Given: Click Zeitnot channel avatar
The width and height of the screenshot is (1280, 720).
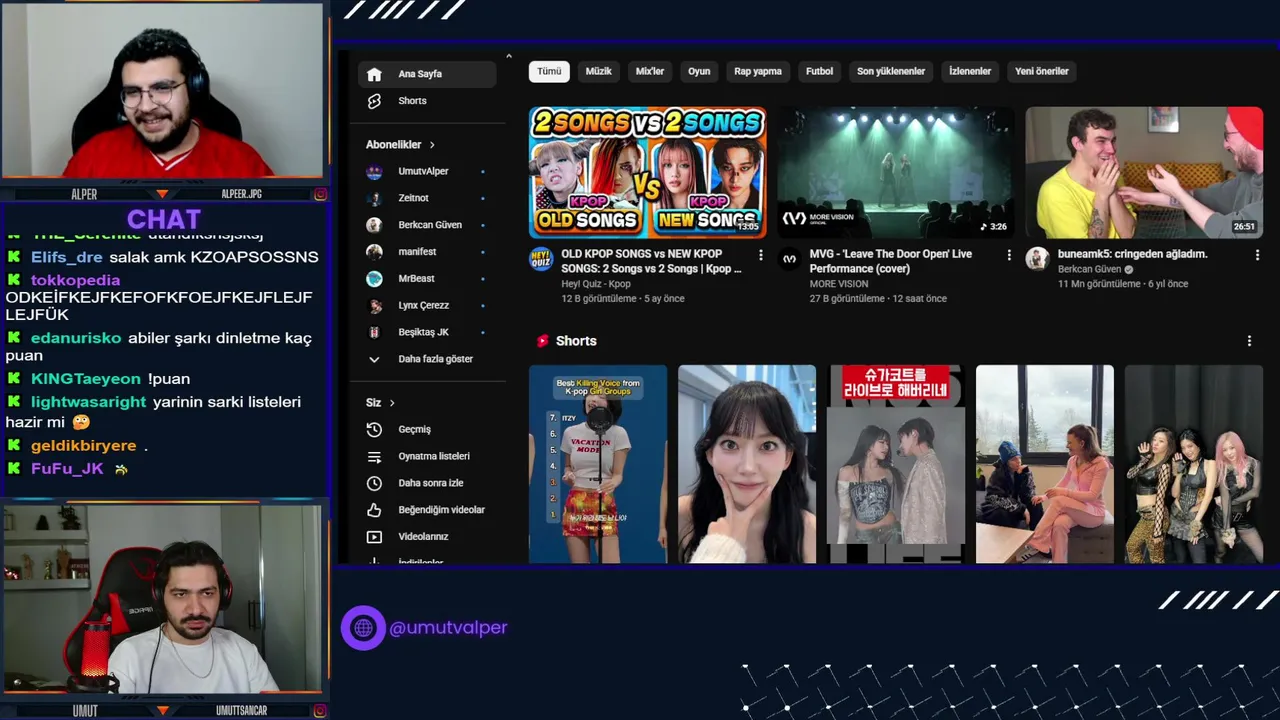Looking at the screenshot, I should (374, 198).
